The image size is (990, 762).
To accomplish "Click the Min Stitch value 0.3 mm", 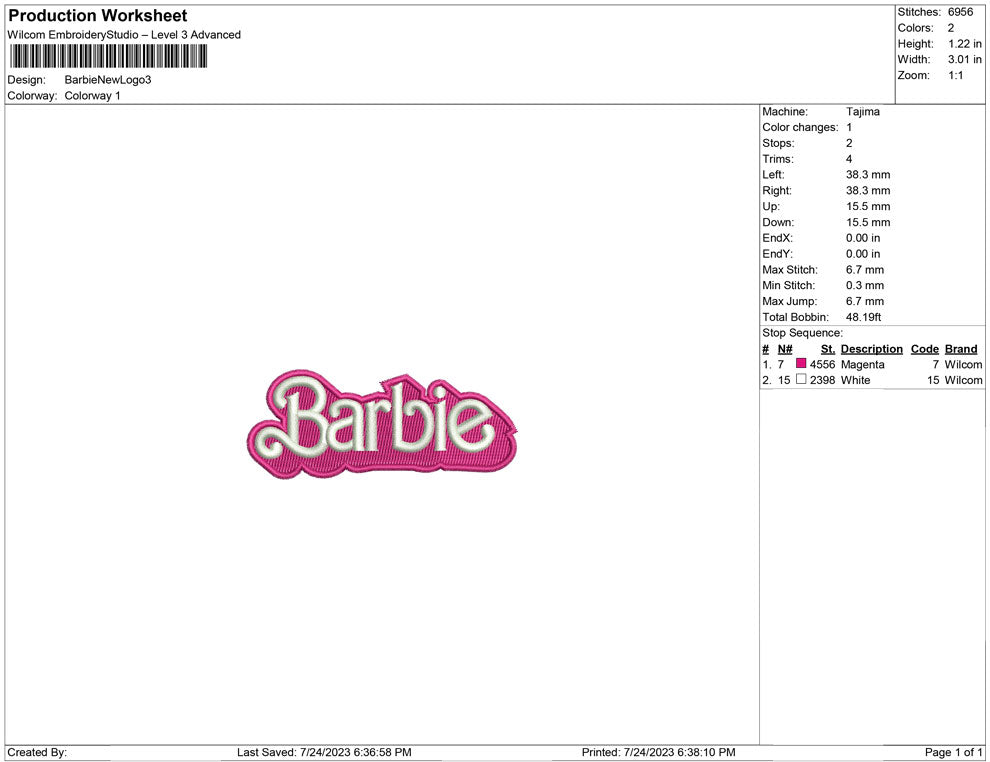I will [x=865, y=285].
